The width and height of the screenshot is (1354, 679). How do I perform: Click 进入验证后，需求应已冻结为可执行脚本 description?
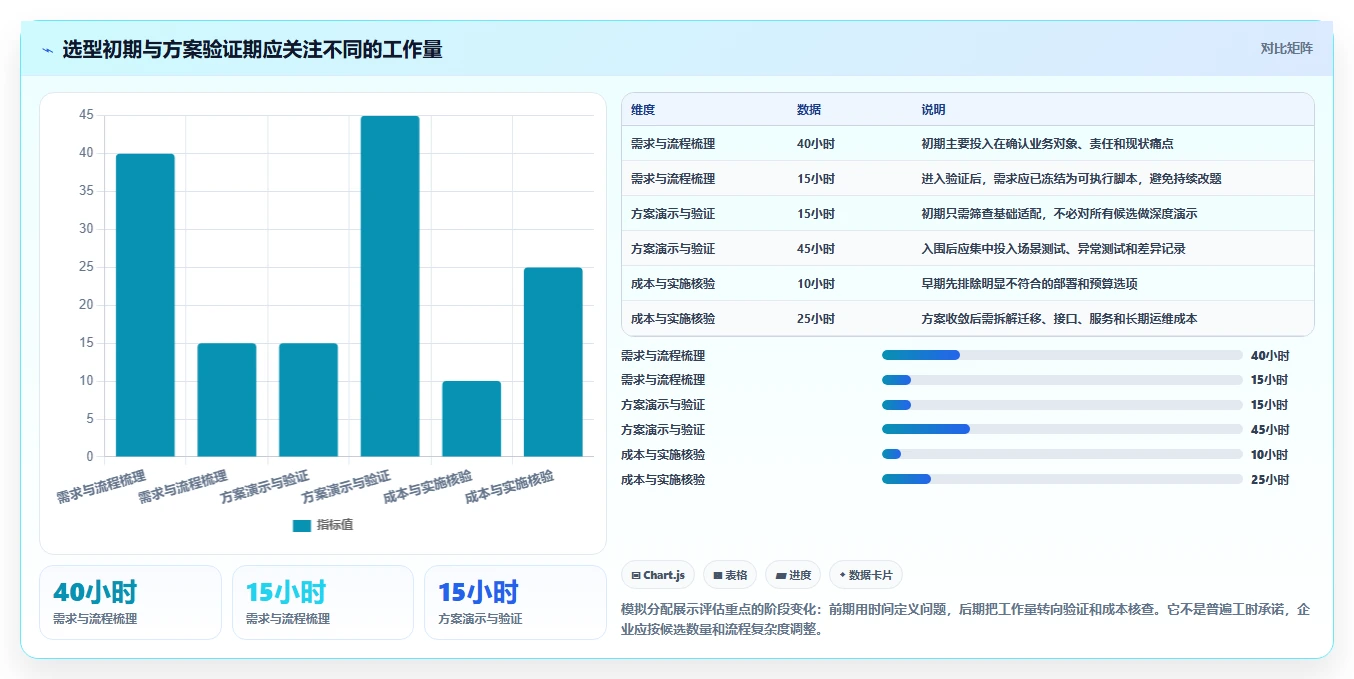click(1071, 179)
